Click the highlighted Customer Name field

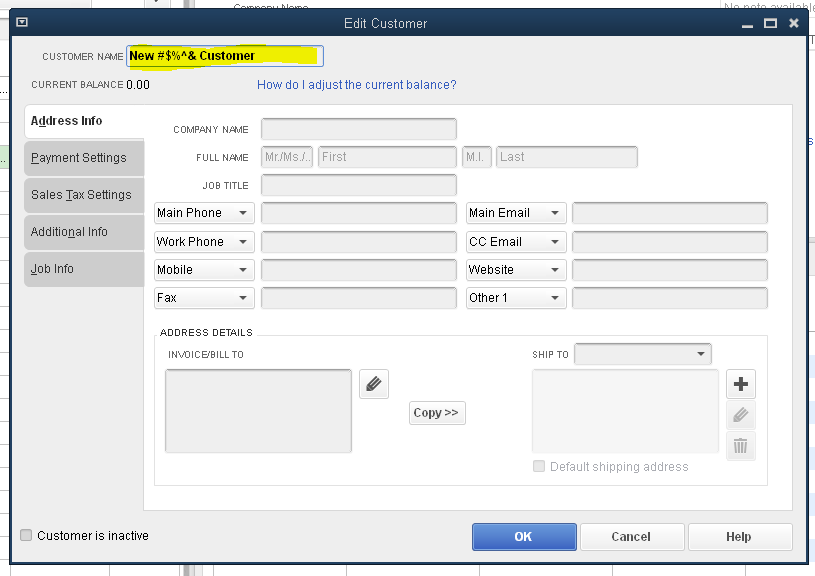225,56
